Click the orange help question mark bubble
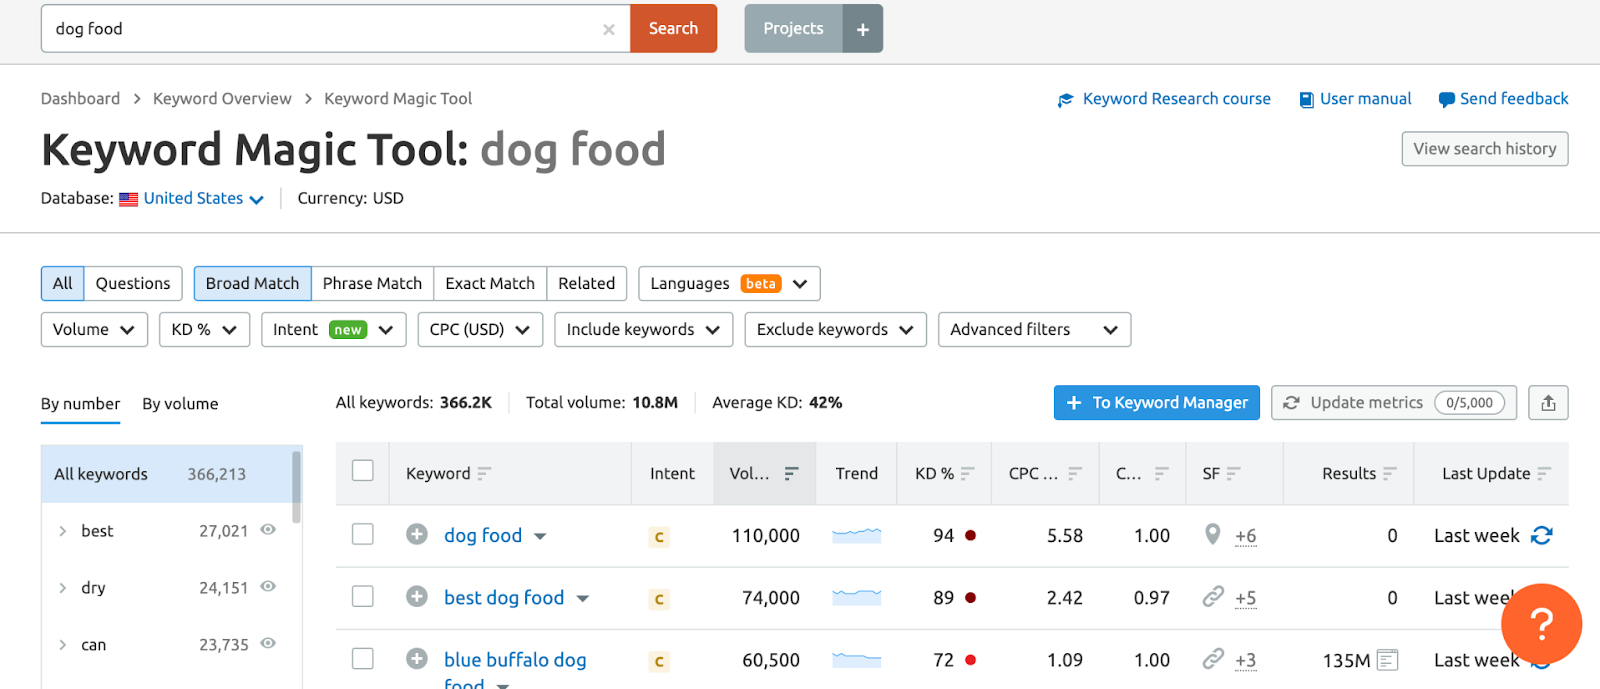This screenshot has width=1600, height=689. [1540, 624]
